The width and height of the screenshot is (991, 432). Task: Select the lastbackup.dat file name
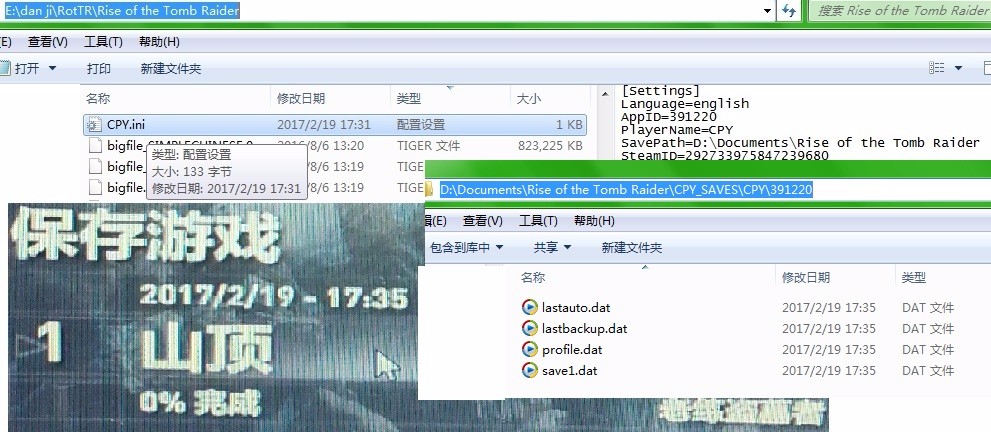(x=585, y=328)
